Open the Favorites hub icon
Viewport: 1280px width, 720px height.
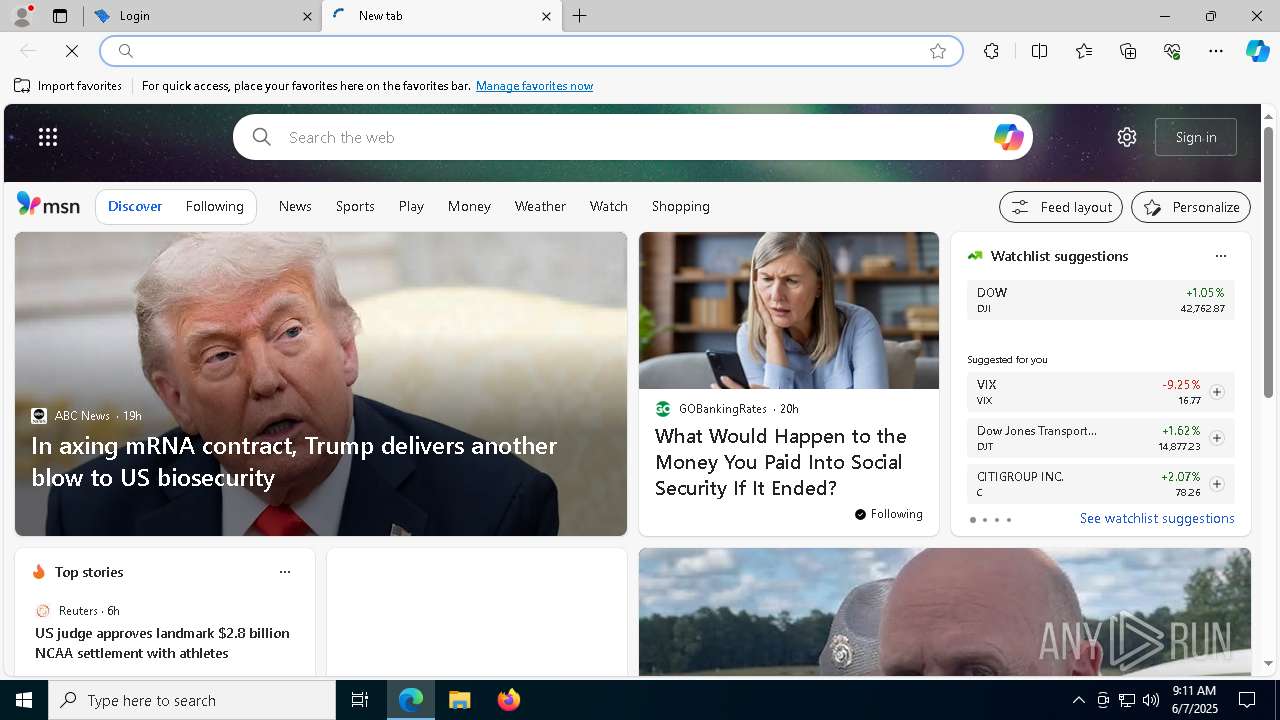click(1084, 51)
